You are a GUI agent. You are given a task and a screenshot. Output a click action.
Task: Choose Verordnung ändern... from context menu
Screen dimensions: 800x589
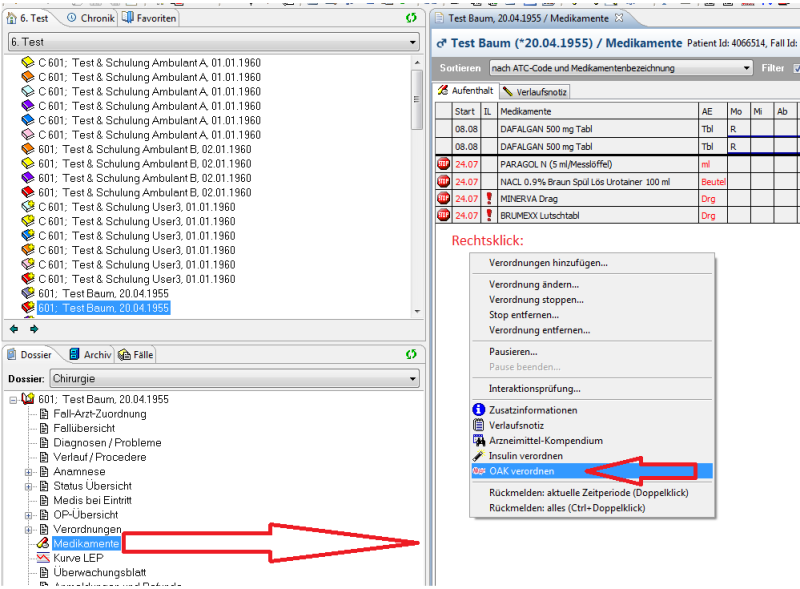point(534,284)
